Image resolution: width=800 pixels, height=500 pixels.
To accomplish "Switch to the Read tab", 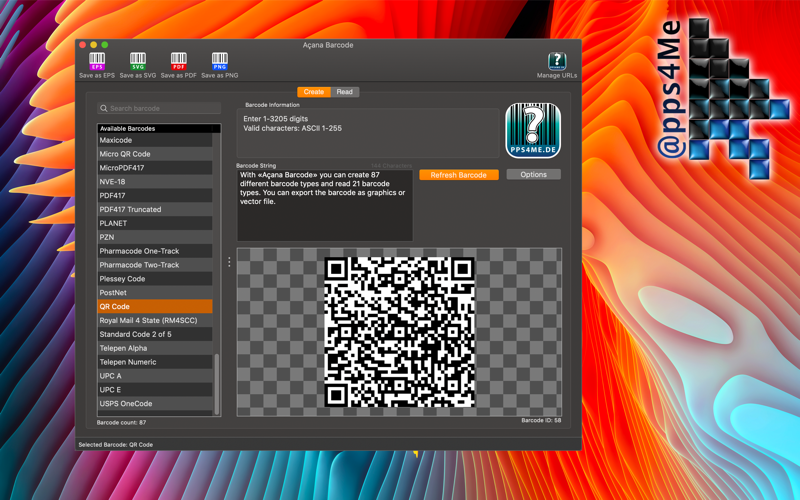I will [x=344, y=92].
